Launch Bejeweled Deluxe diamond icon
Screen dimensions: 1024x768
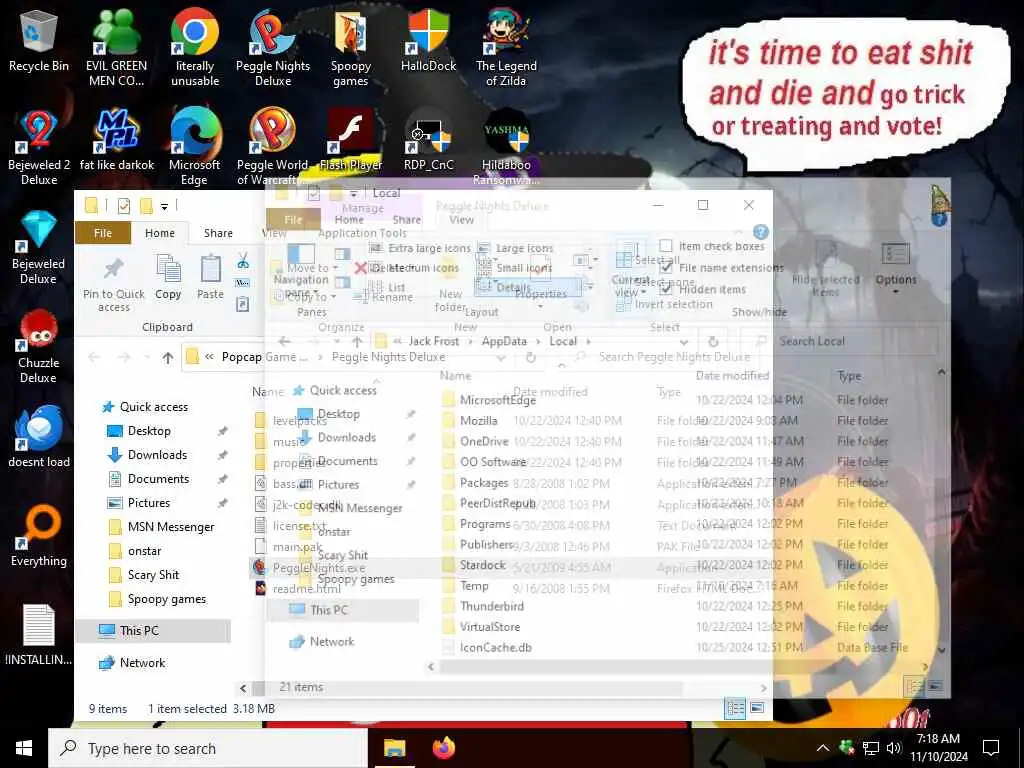39,247
